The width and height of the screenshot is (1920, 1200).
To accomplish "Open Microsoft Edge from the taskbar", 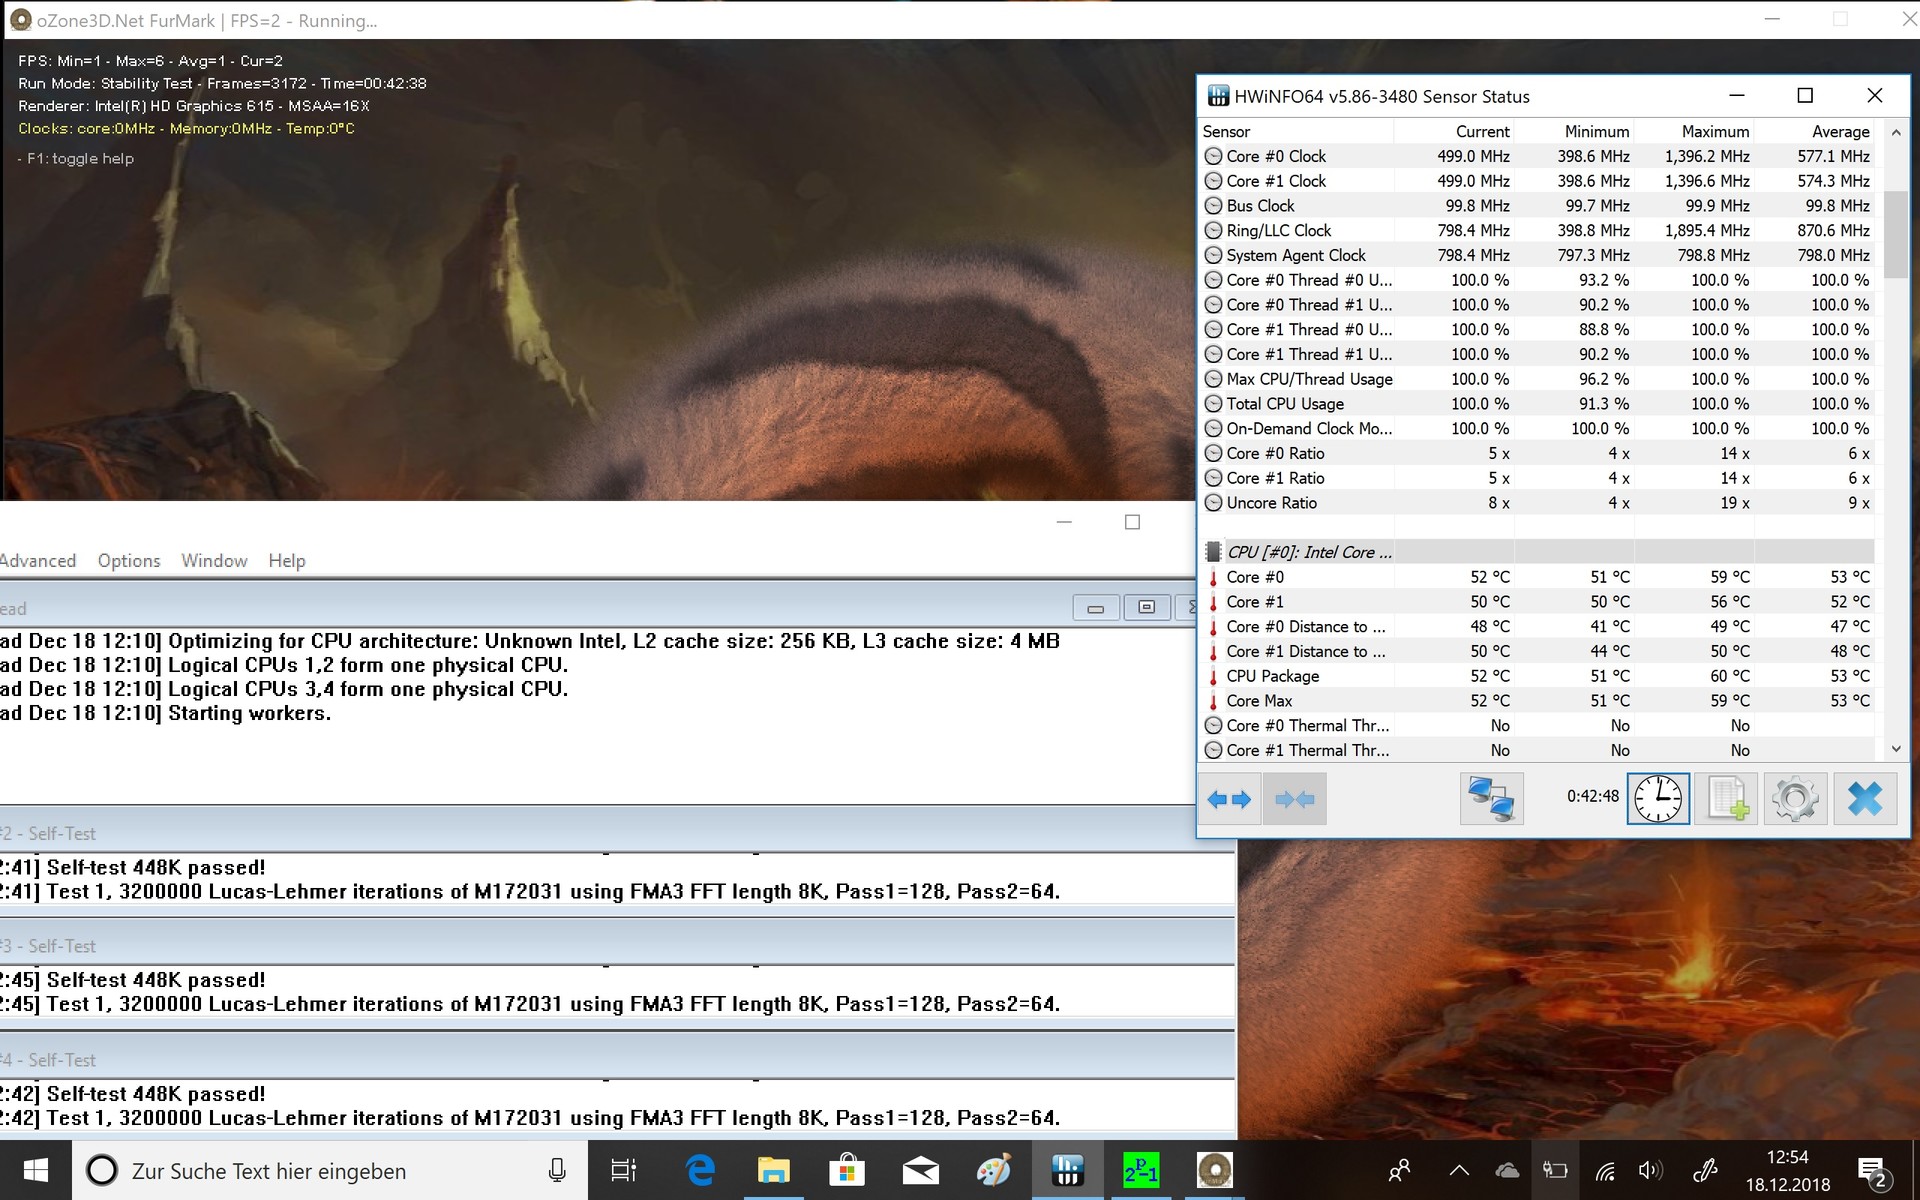I will pos(700,1170).
